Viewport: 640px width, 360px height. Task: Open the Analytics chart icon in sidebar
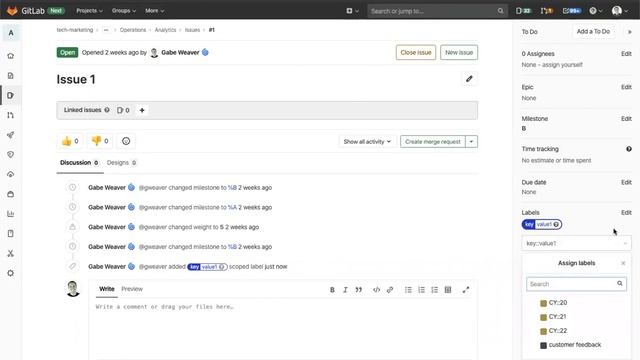pyautogui.click(x=11, y=214)
